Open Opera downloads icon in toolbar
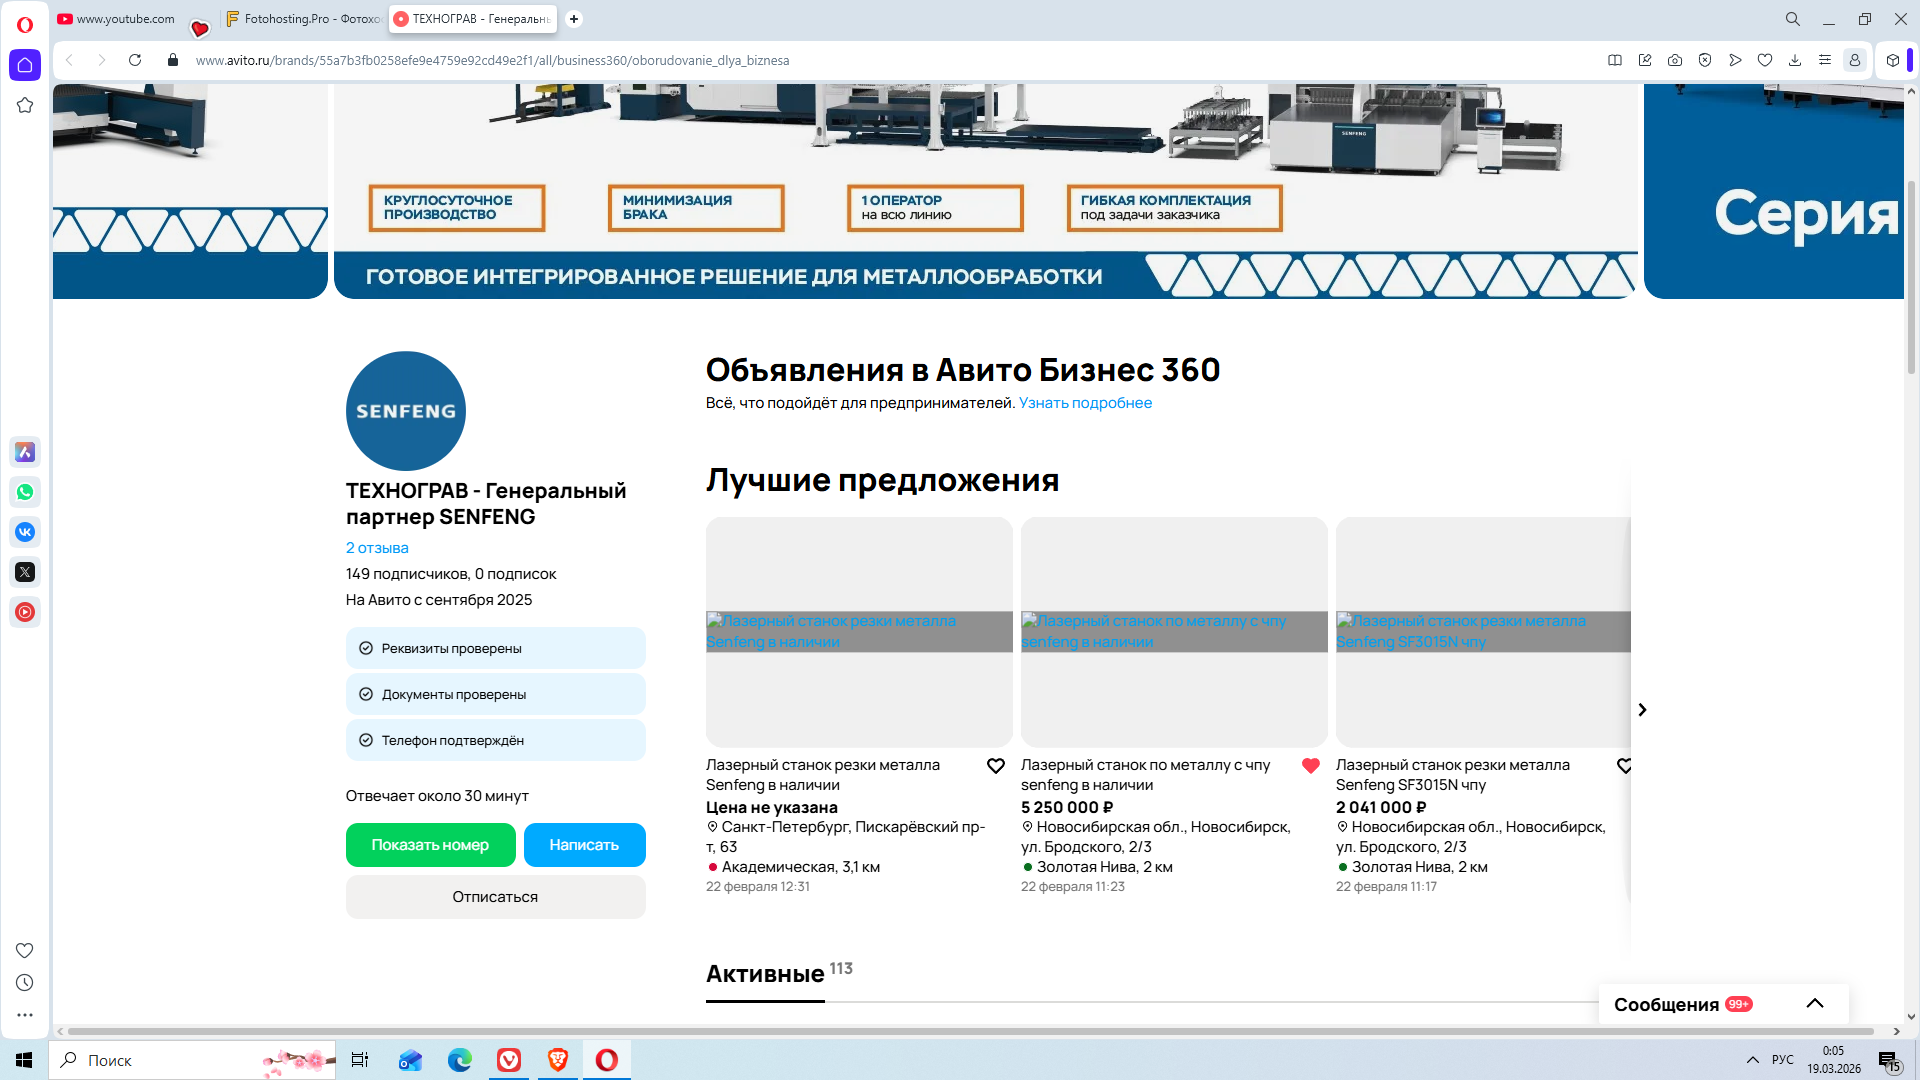 (1795, 60)
